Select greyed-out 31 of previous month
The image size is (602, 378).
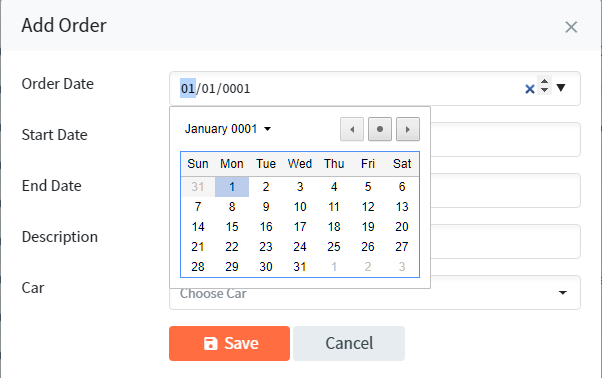[198, 187]
